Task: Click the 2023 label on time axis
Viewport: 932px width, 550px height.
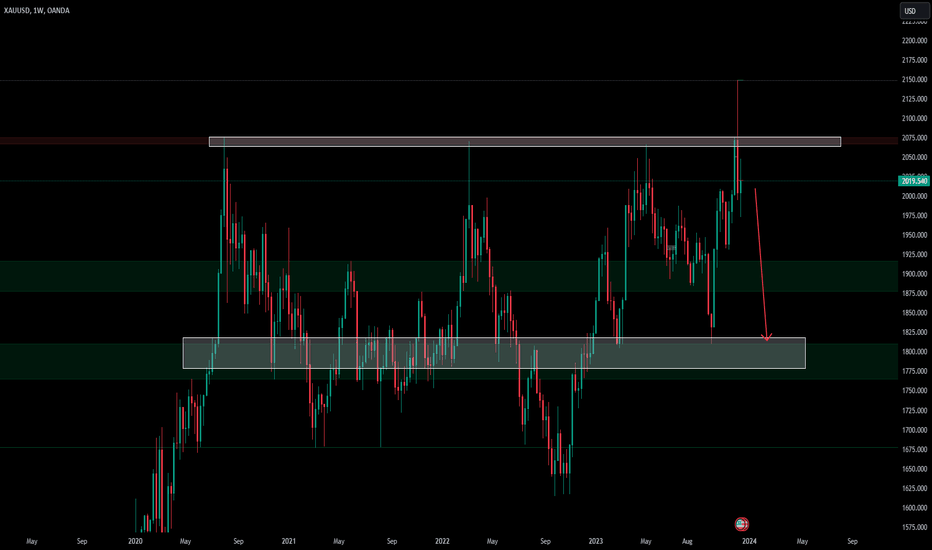Action: click(596, 541)
